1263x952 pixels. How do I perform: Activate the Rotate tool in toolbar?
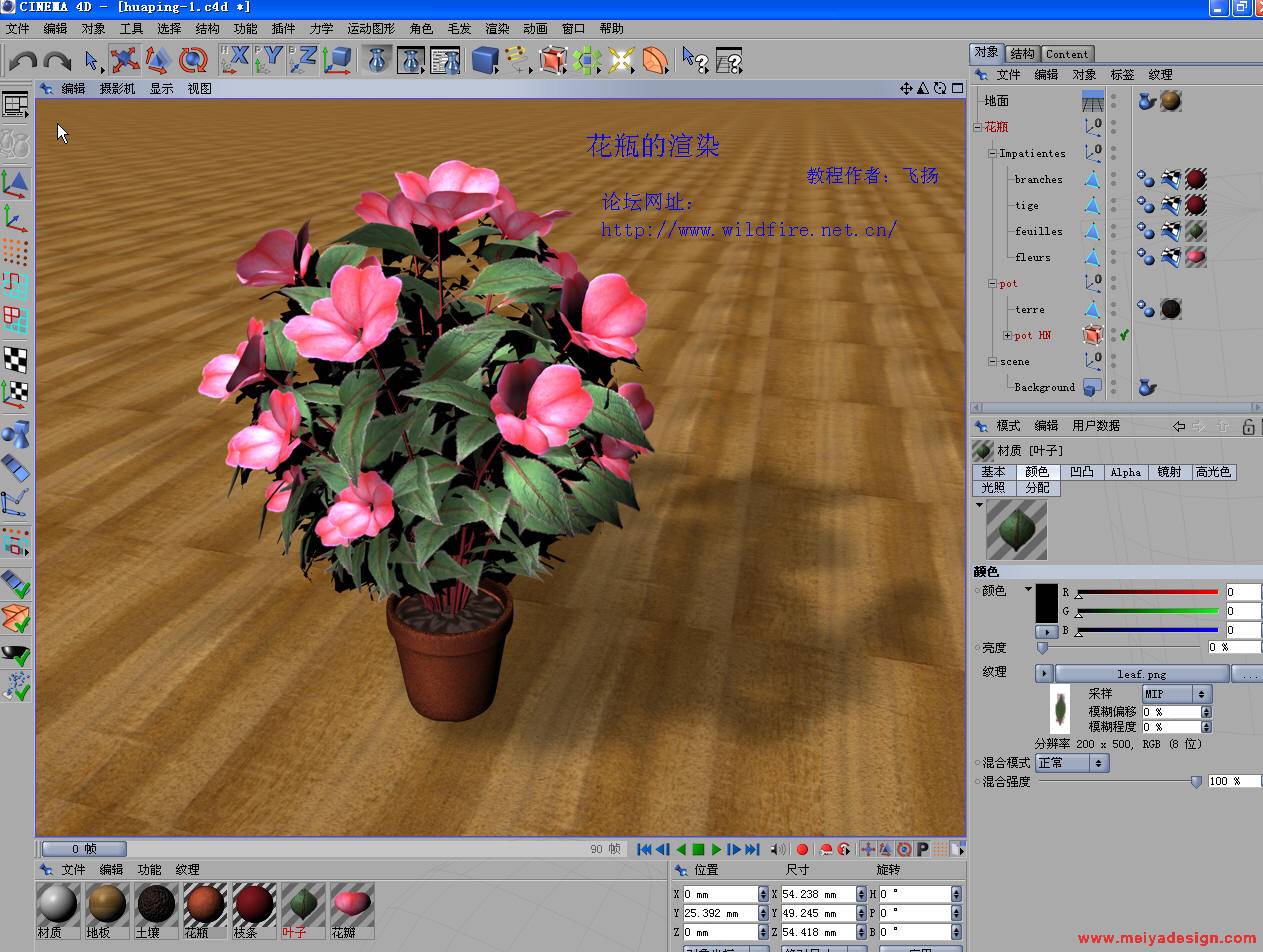click(x=193, y=61)
